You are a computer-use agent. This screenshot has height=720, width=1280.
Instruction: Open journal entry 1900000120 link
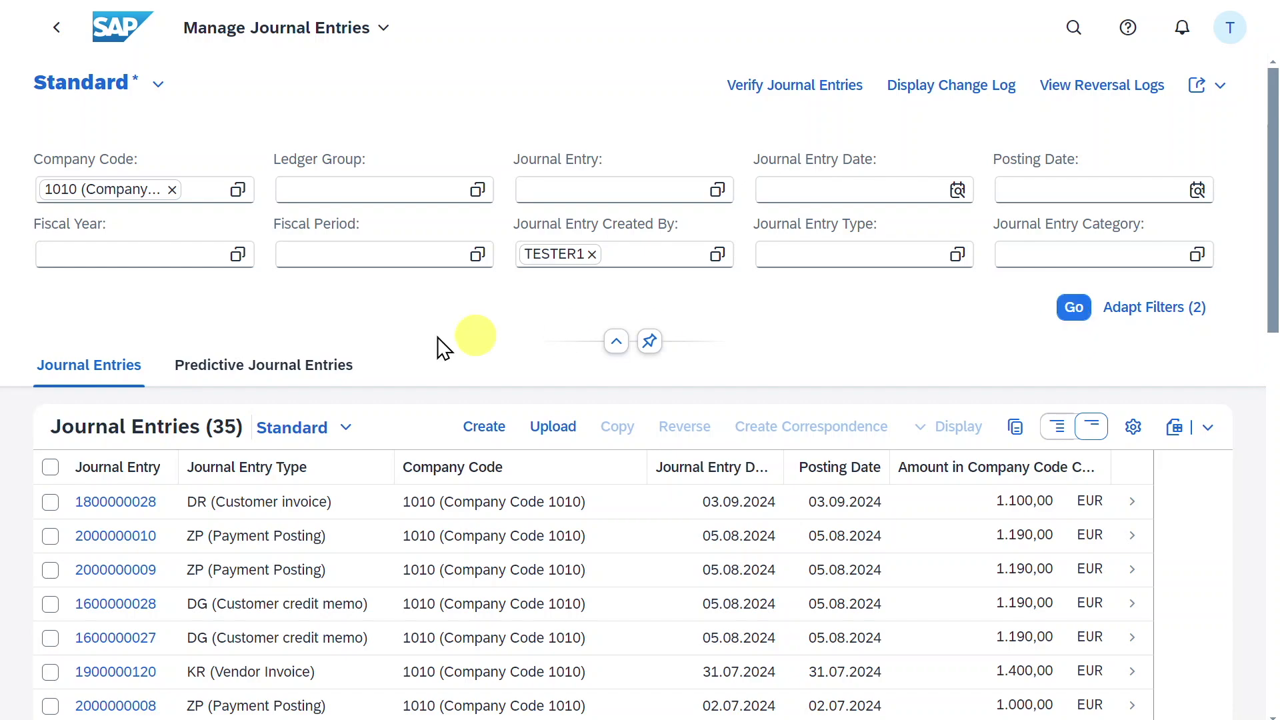[115, 672]
